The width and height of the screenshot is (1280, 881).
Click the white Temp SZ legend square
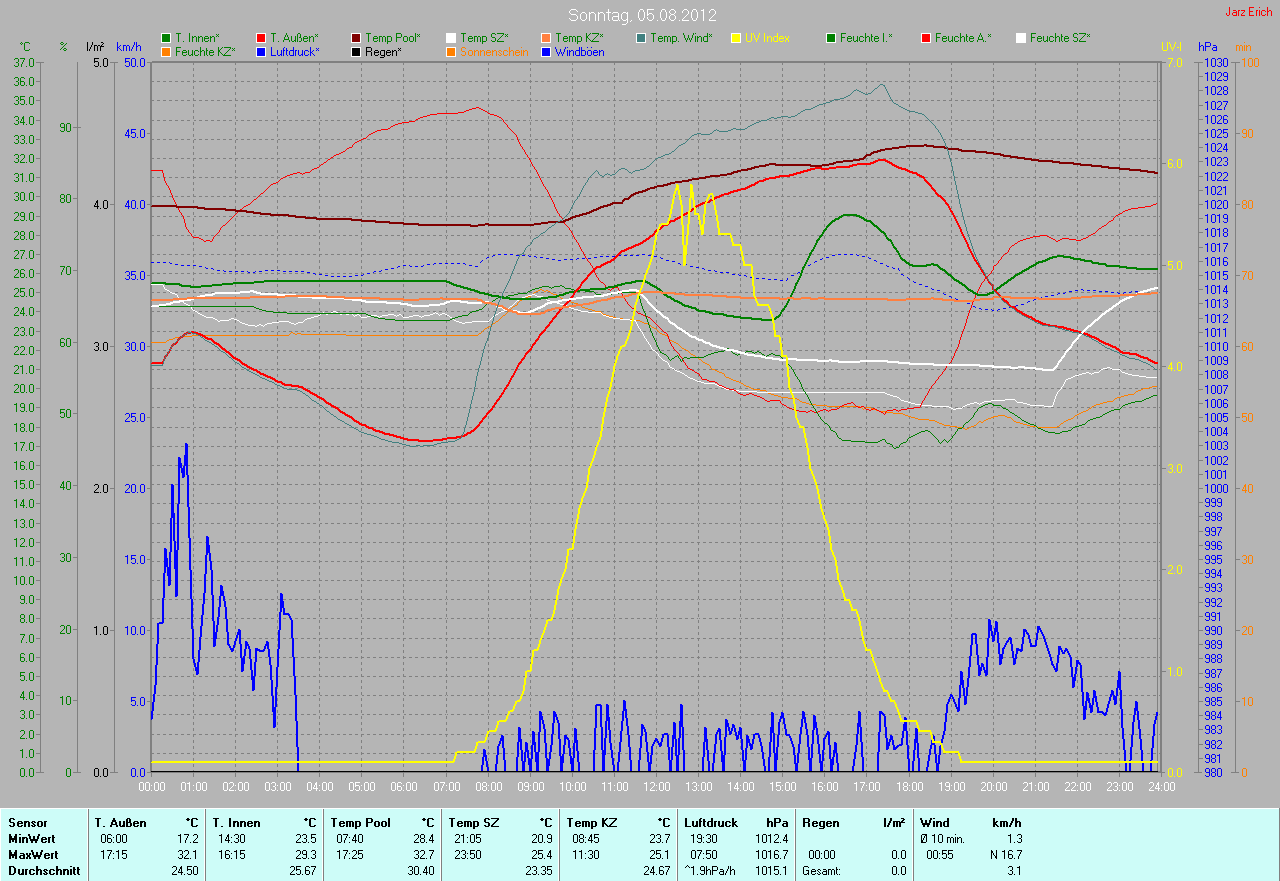click(451, 38)
